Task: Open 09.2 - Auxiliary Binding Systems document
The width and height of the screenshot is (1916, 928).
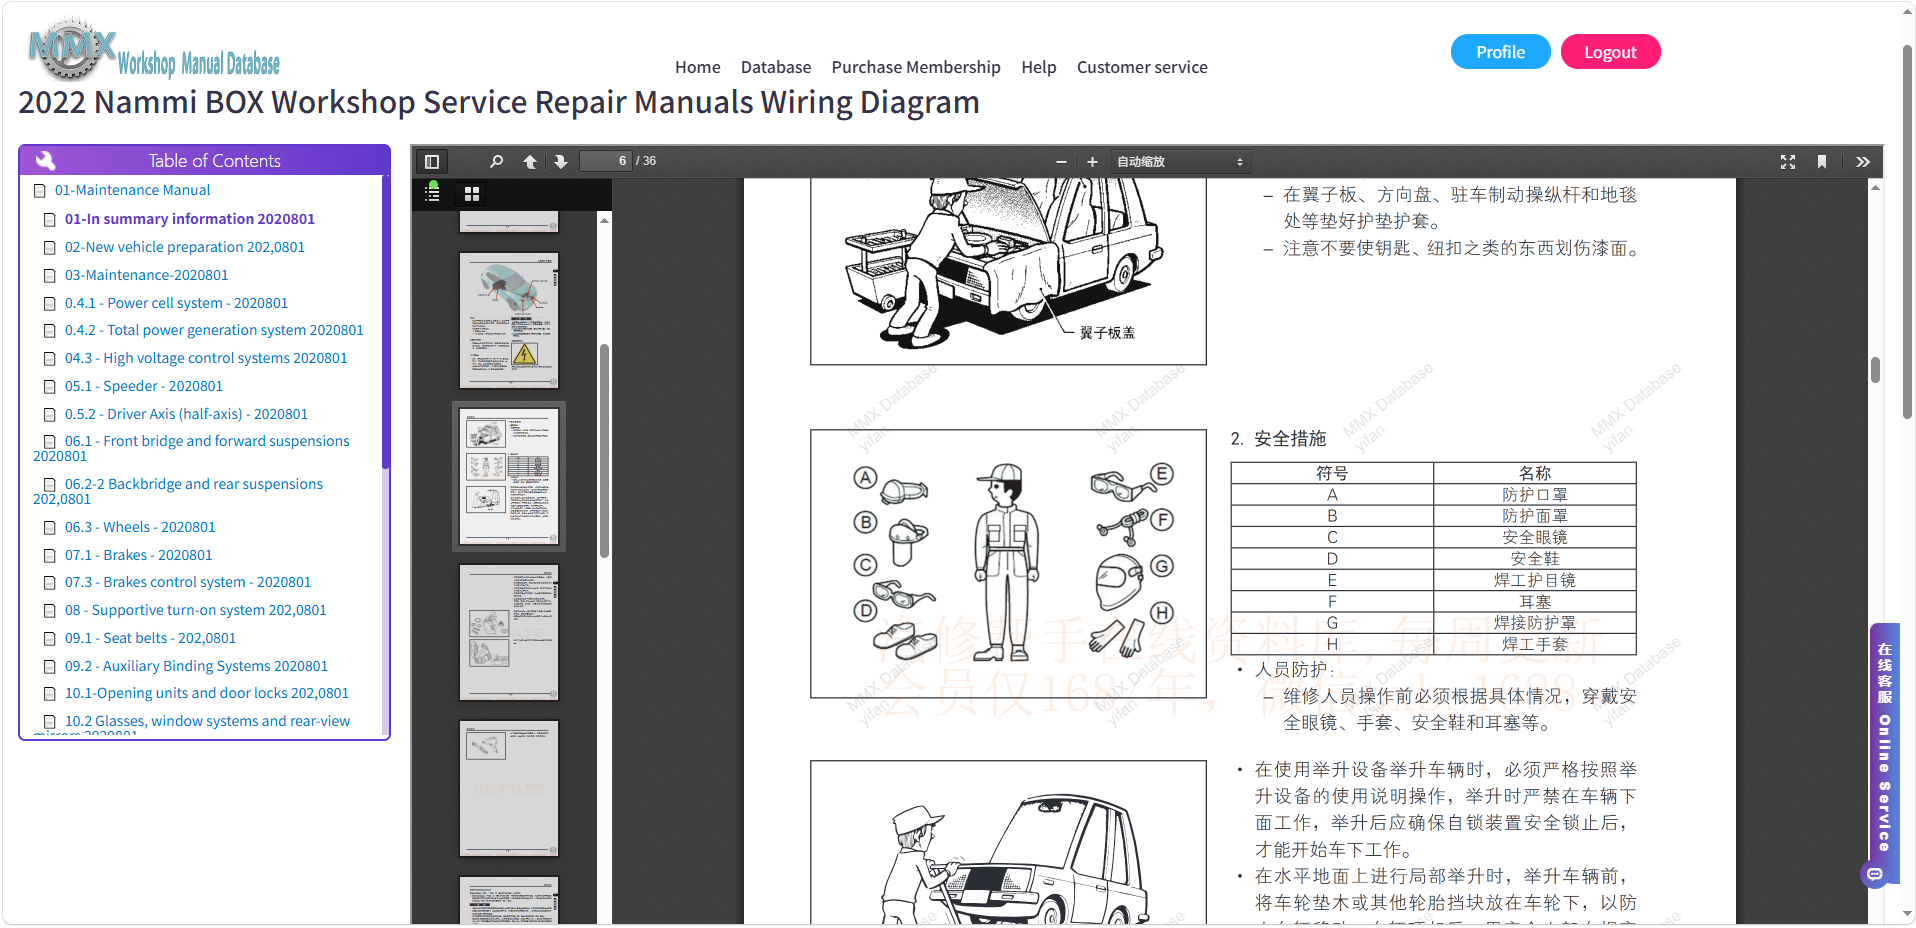Action: (196, 666)
